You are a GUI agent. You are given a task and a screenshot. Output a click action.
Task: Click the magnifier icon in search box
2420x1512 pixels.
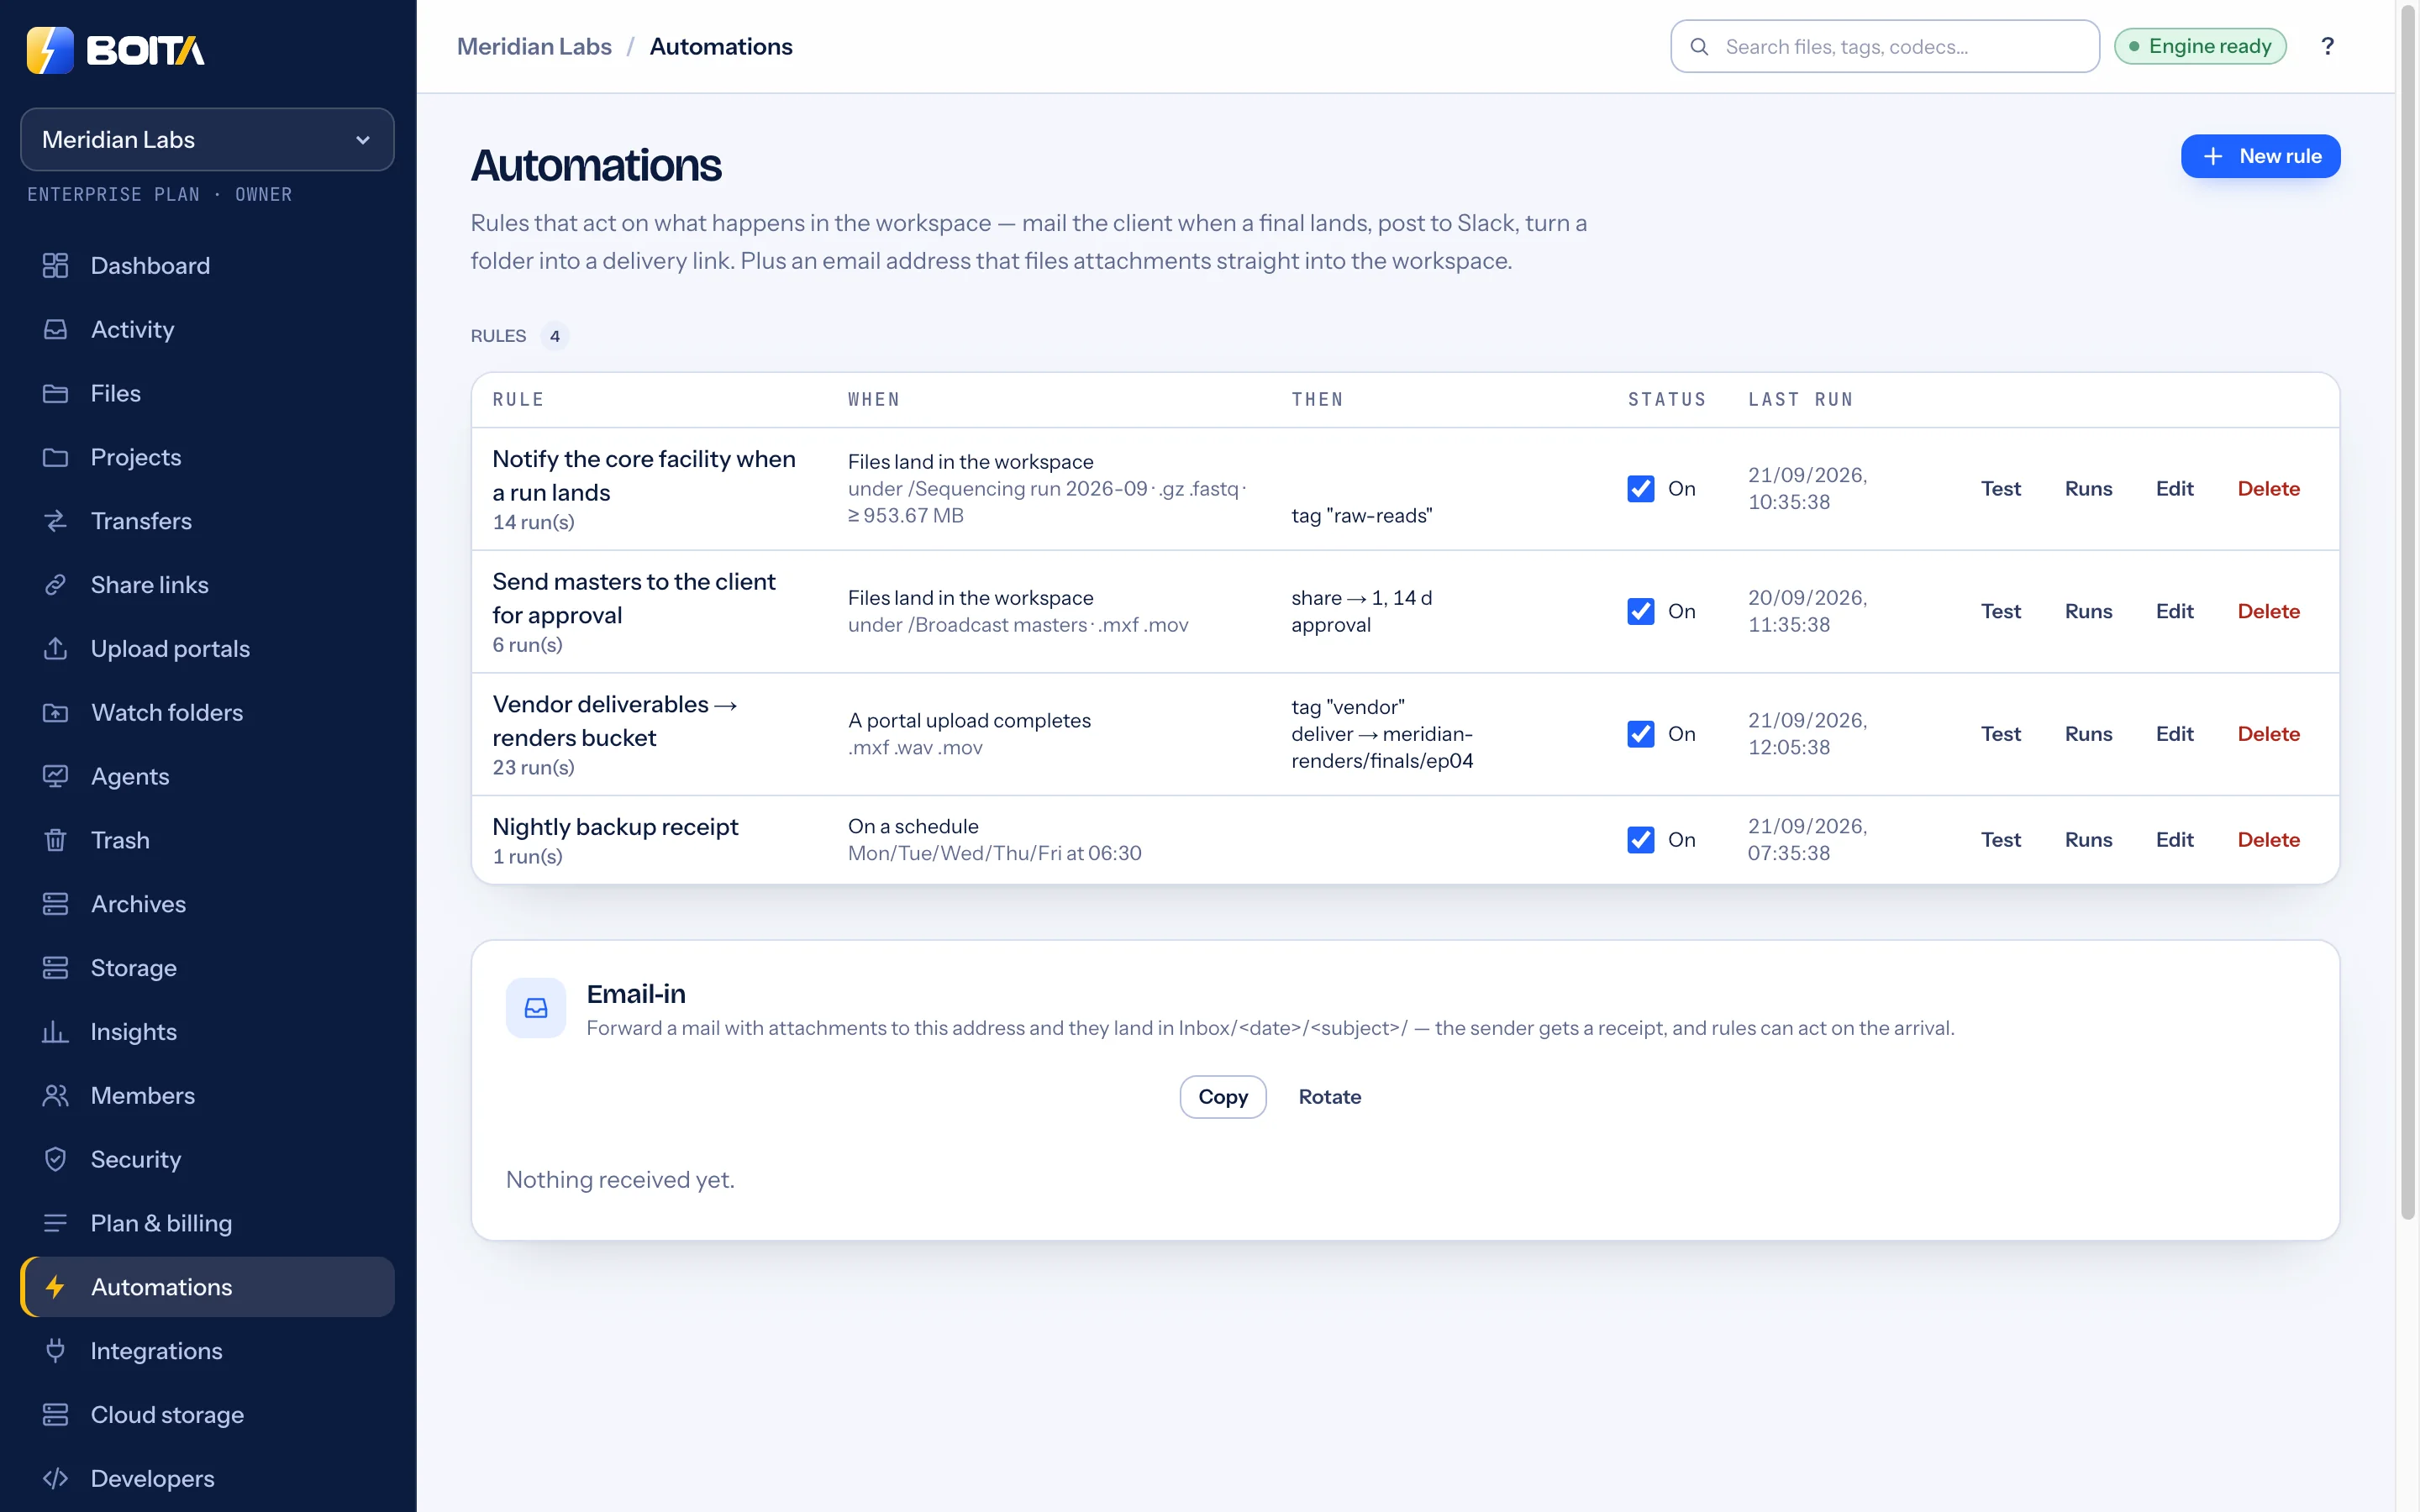1699,47
